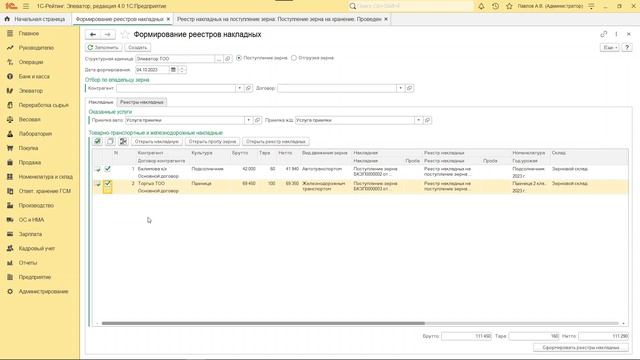The image size is (640, 360).
Task: Click Дата формирования date field
Action: tap(152, 70)
